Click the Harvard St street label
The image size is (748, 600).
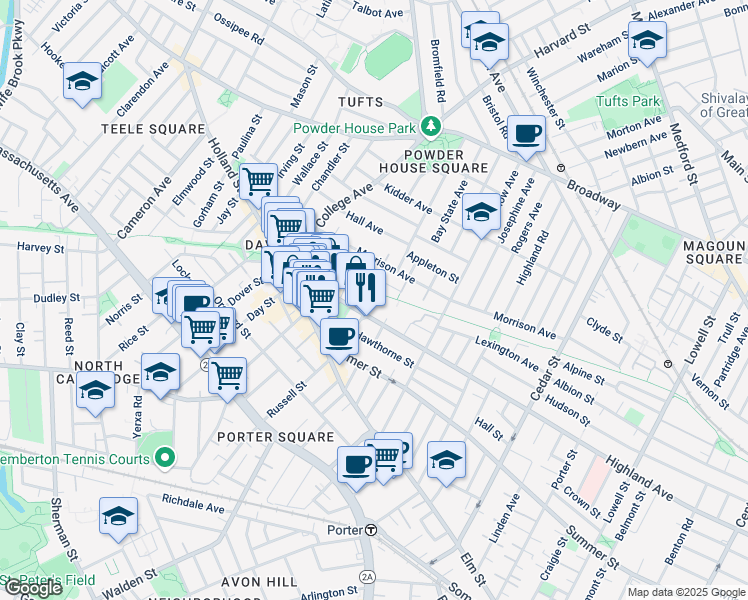562,41
